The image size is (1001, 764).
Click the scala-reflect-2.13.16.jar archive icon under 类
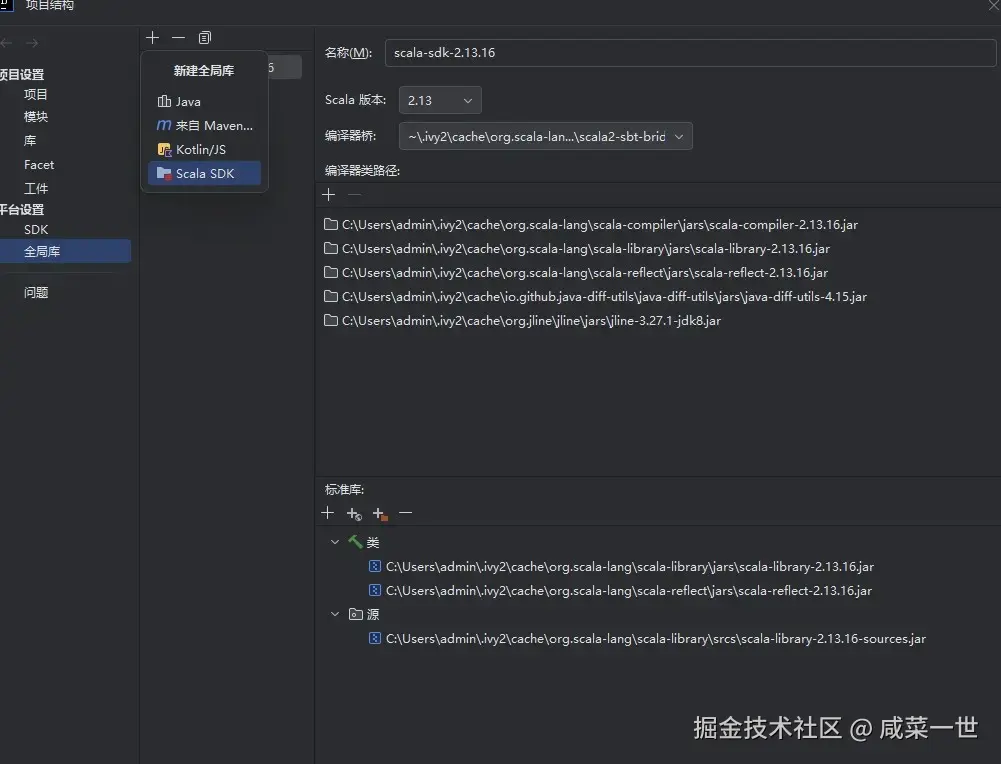tap(375, 590)
